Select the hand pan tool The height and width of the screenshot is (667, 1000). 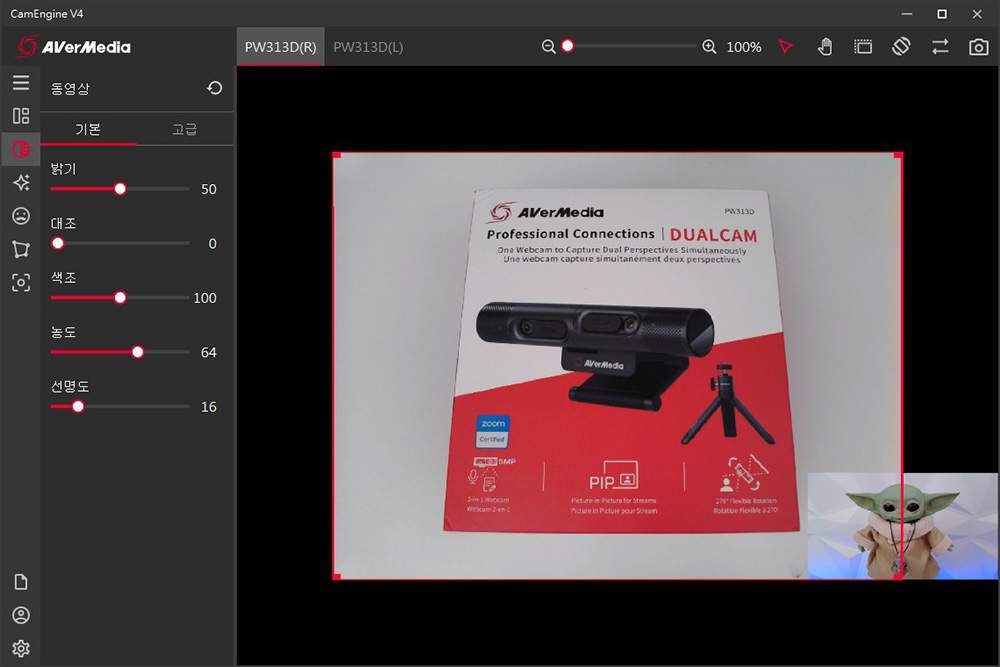pos(825,47)
